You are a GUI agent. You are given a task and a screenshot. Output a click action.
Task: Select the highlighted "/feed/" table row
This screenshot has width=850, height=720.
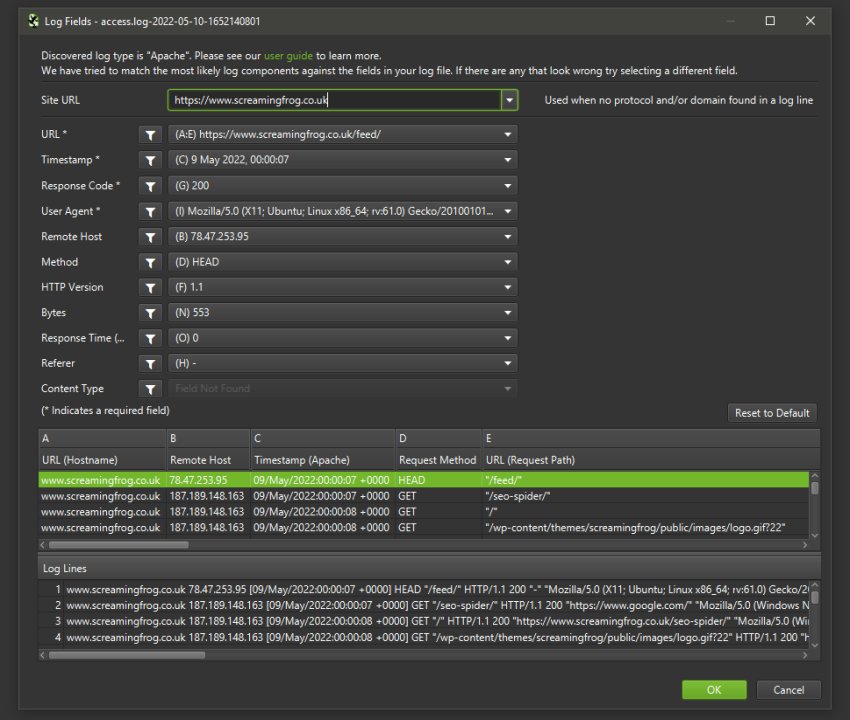pos(424,480)
